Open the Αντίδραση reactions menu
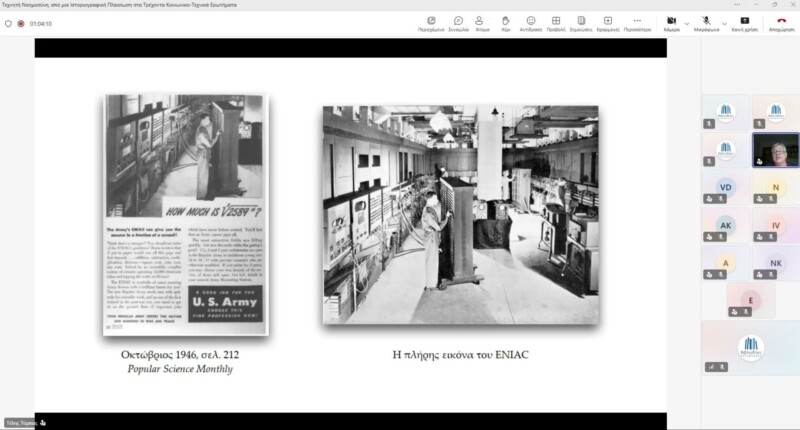Image resolution: width=800 pixels, height=430 pixels. click(x=531, y=23)
